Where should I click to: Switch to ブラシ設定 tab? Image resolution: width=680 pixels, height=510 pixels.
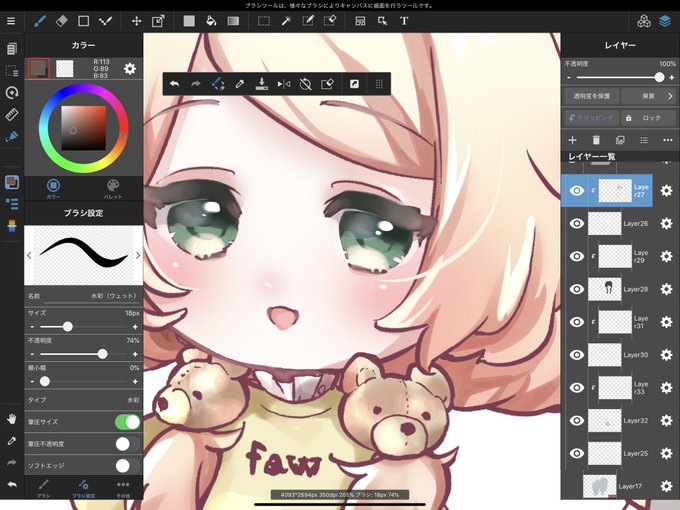click(83, 488)
